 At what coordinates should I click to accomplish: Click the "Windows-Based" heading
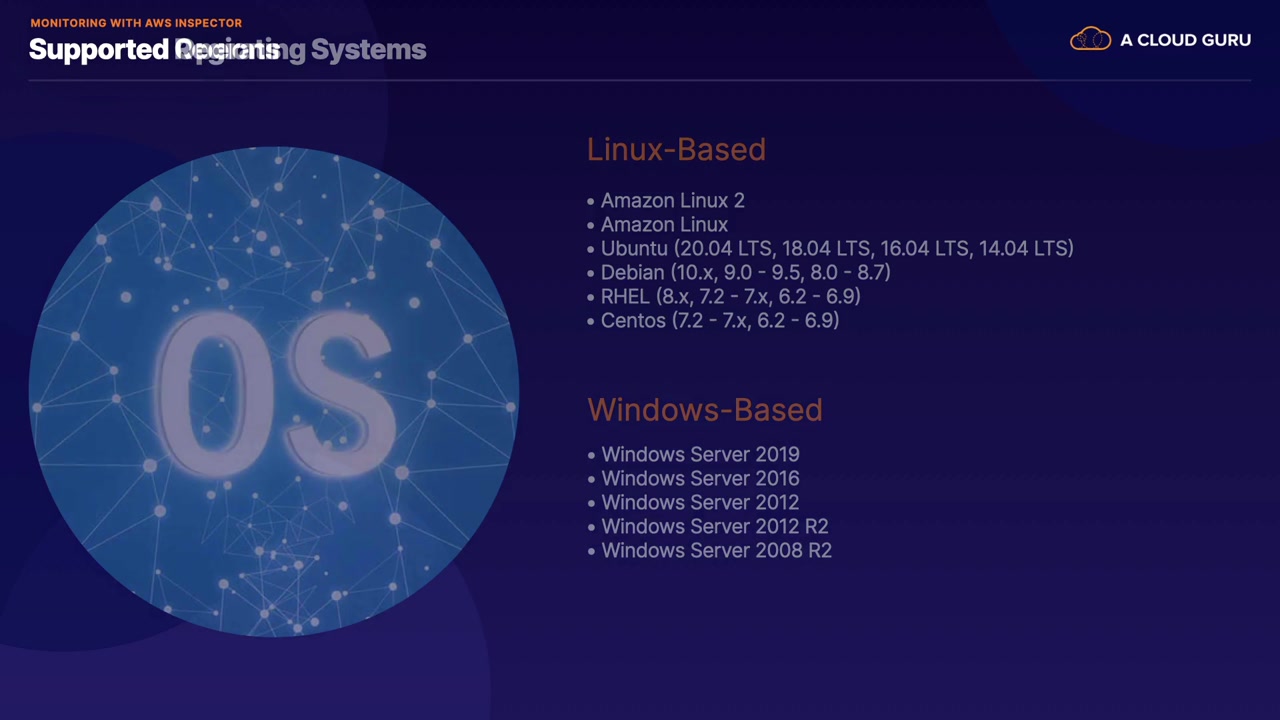click(705, 410)
